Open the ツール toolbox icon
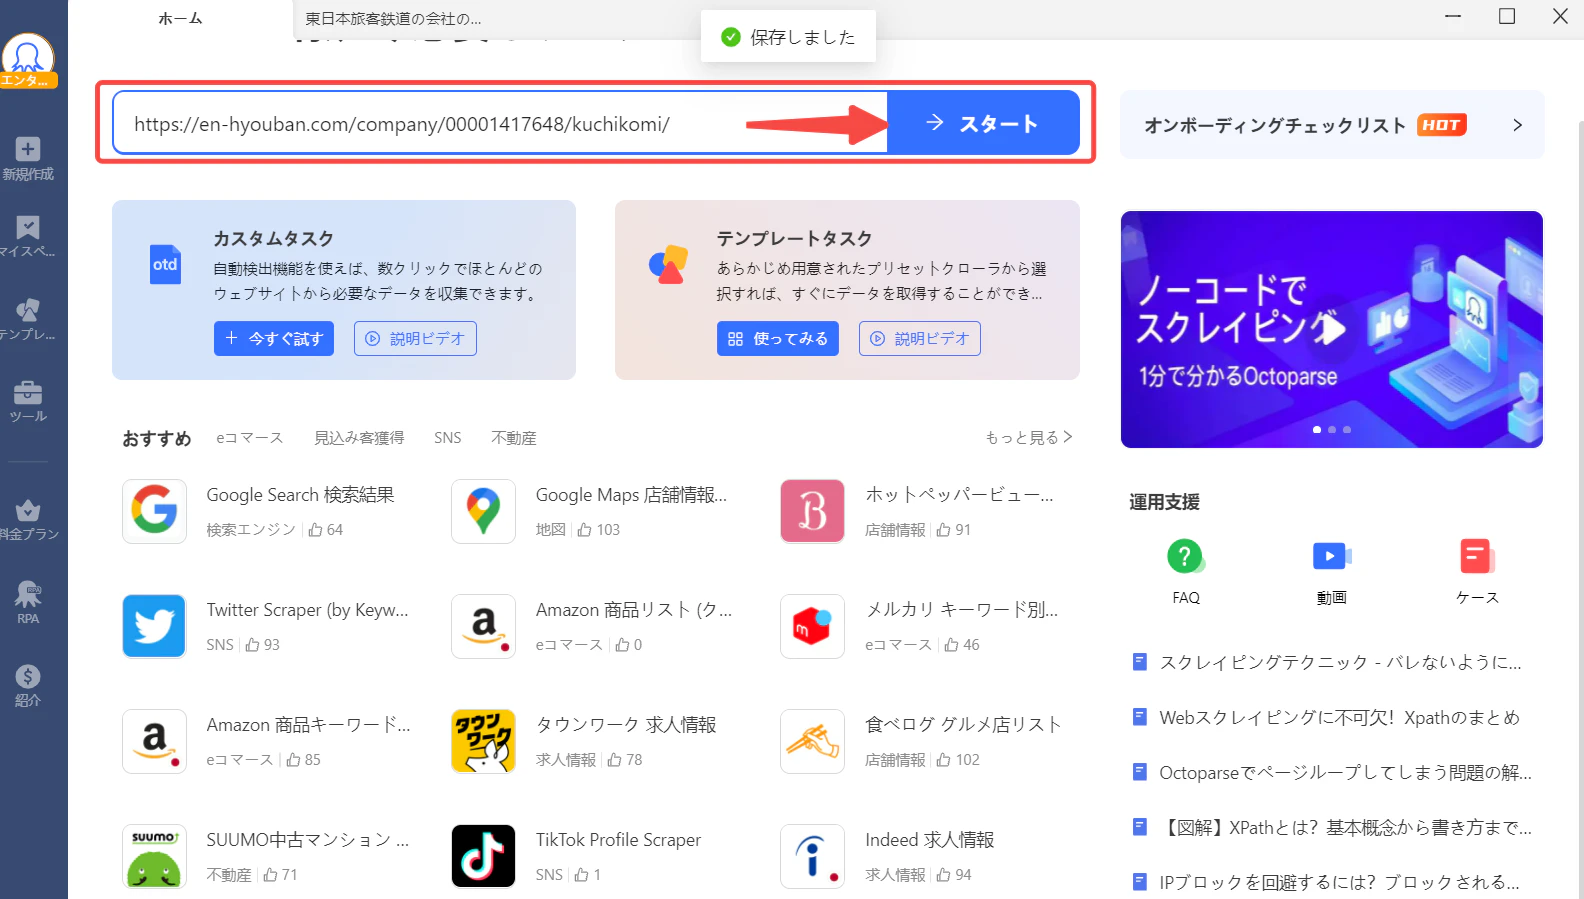The image size is (1584, 899). point(28,392)
